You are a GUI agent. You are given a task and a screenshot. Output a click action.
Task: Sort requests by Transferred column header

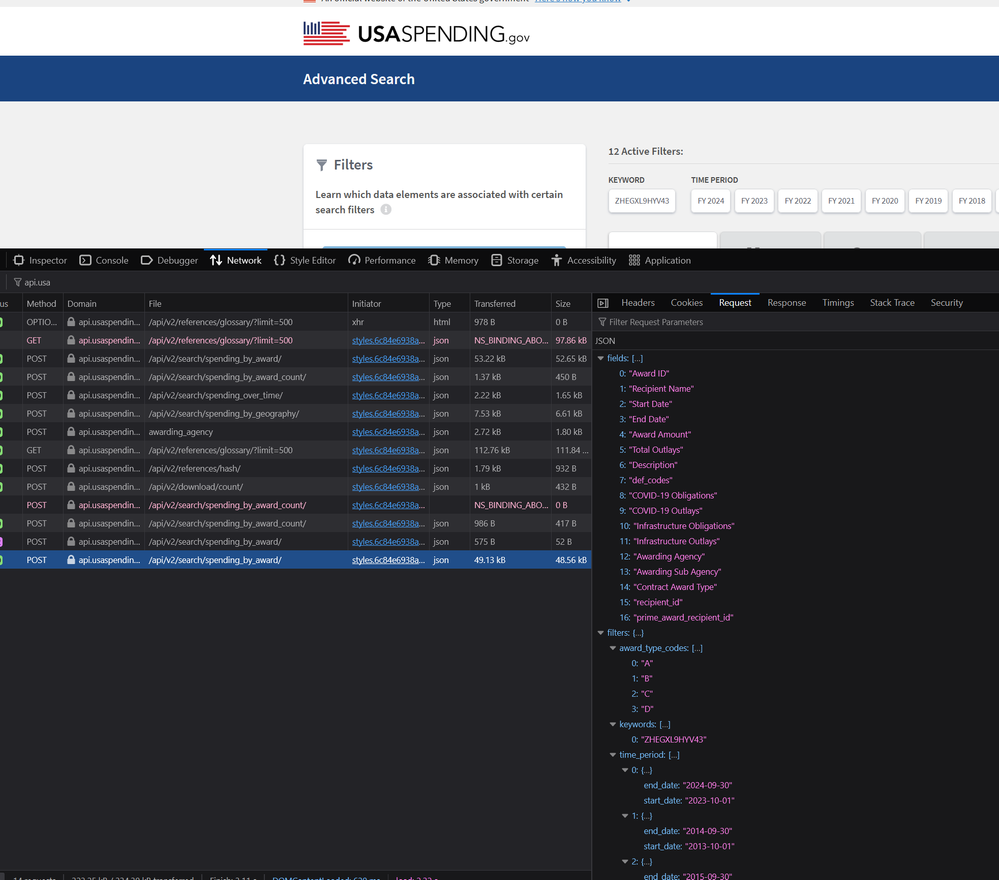[510, 304]
